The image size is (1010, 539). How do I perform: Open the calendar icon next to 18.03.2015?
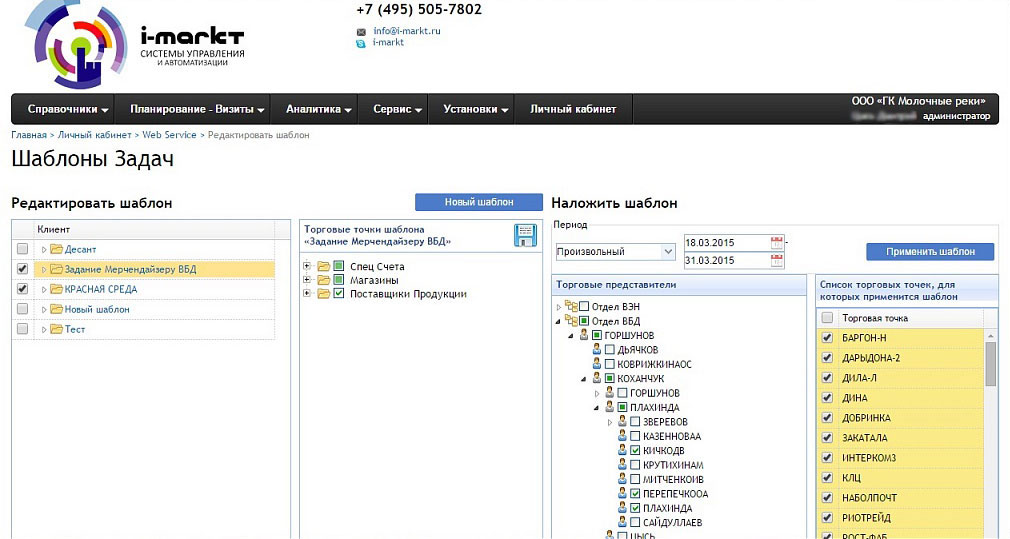click(777, 243)
